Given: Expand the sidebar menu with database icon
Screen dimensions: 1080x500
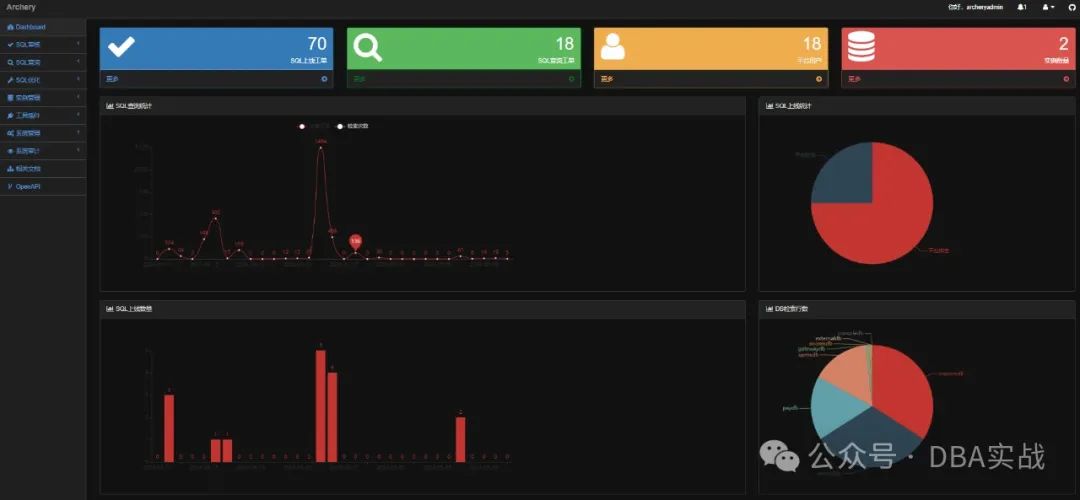Looking at the screenshot, I should (43, 98).
